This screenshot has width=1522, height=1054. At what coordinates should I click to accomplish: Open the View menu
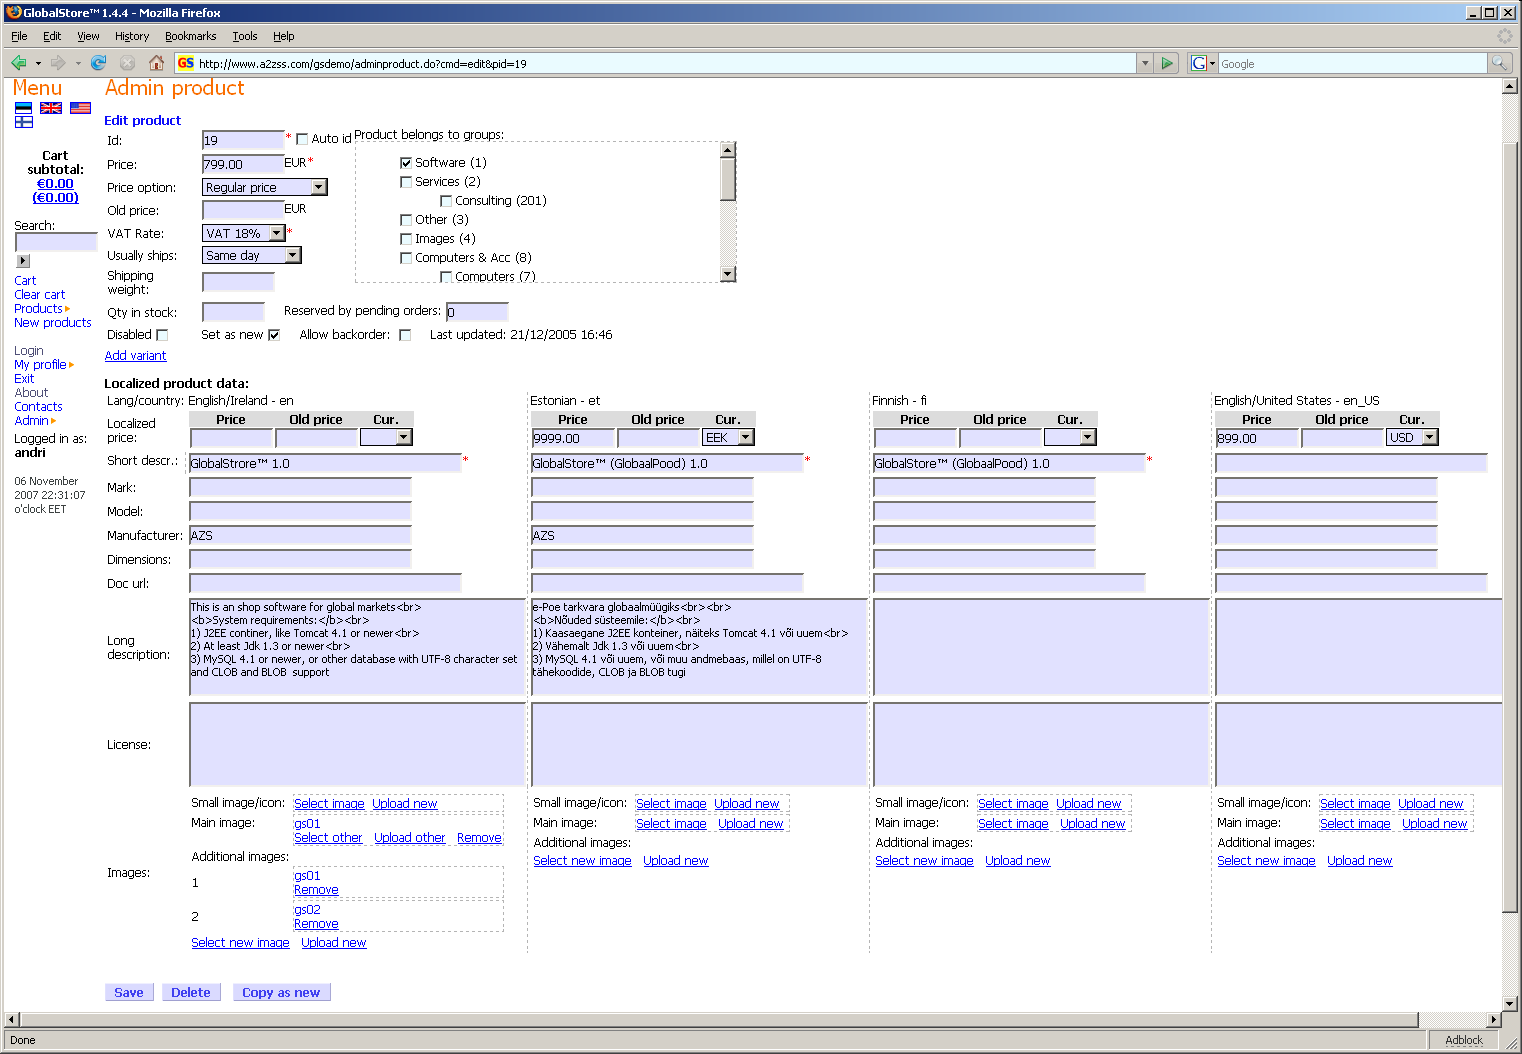click(x=88, y=36)
